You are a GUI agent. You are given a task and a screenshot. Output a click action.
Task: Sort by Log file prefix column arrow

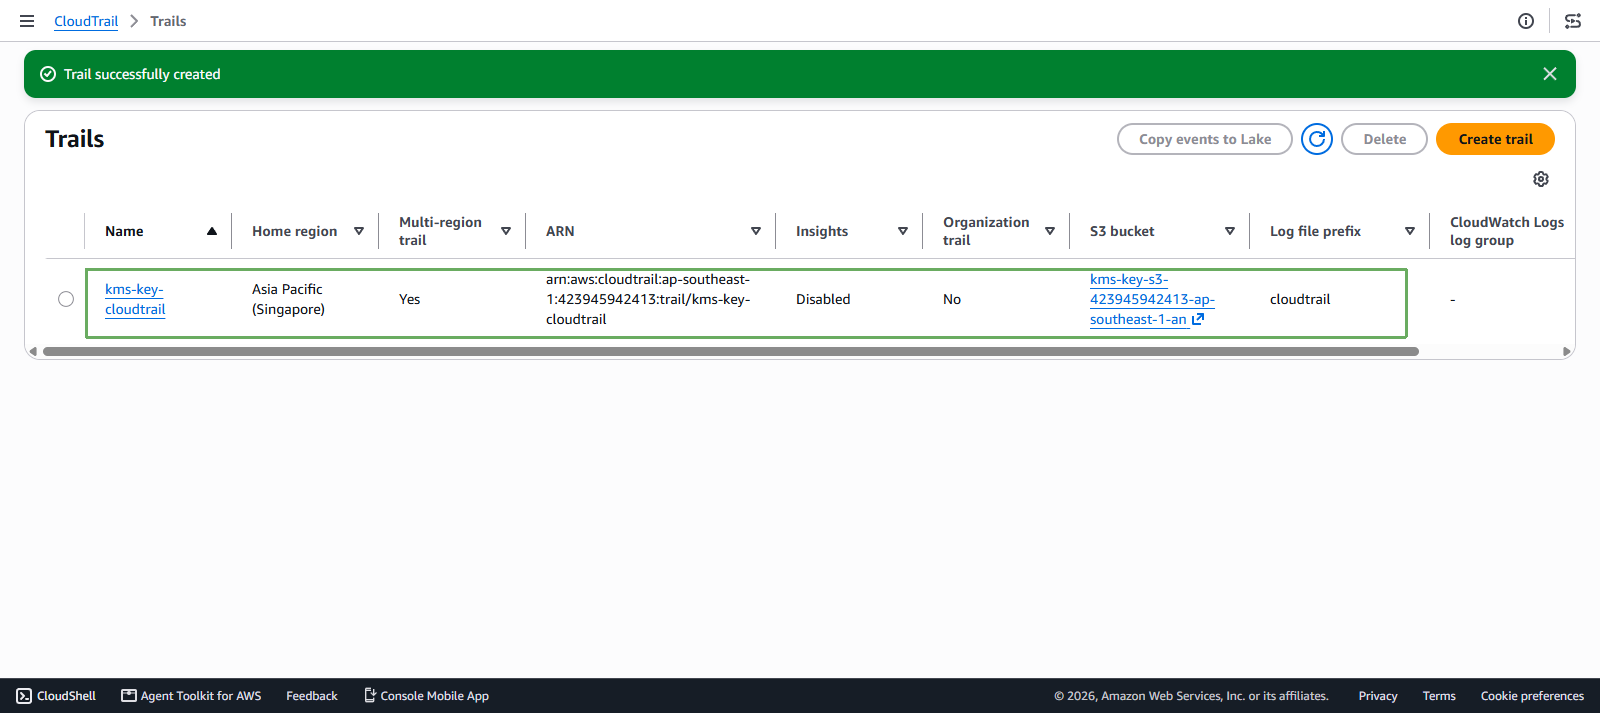pos(1410,231)
